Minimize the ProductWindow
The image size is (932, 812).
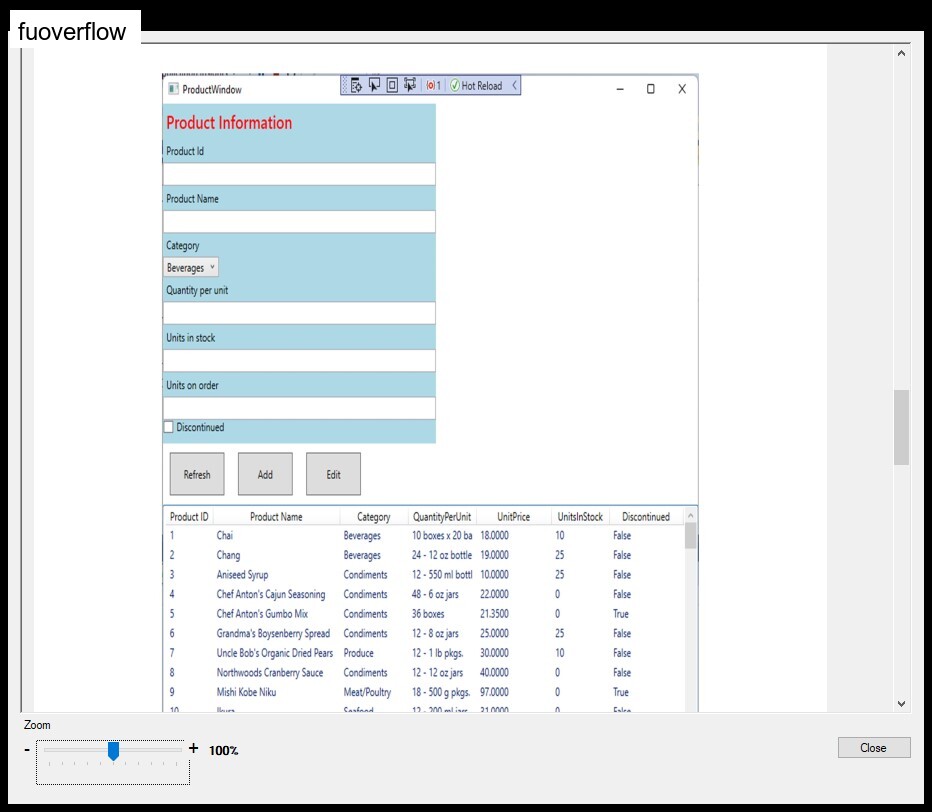pos(620,89)
